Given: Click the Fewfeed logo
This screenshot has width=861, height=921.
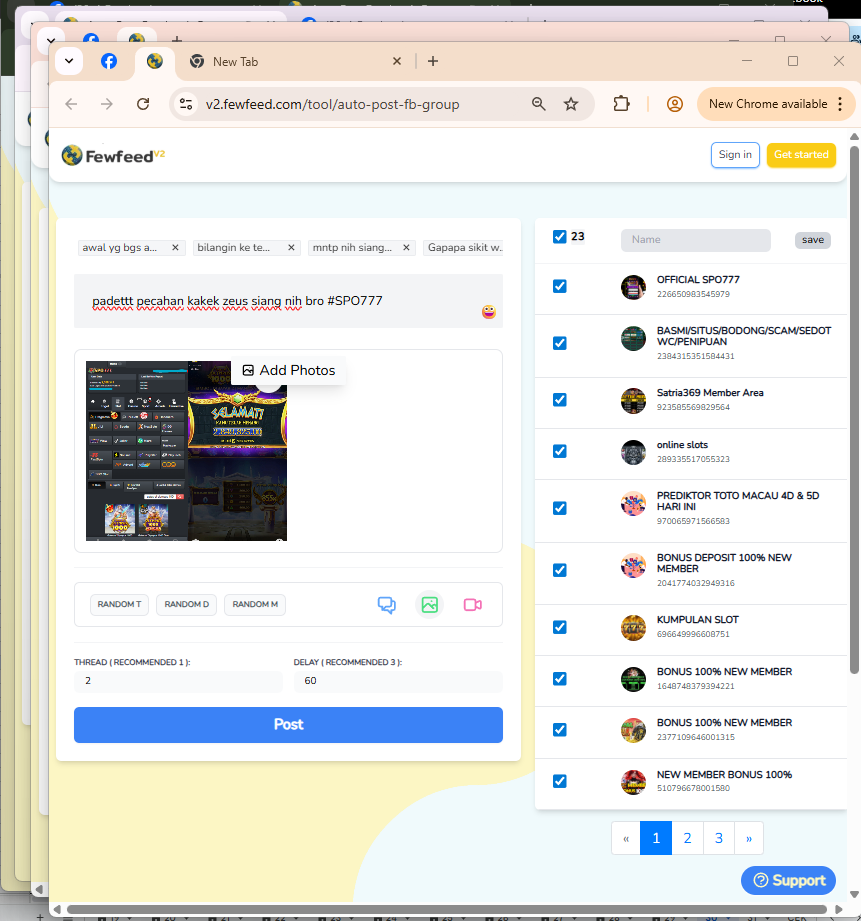Looking at the screenshot, I should coord(113,156).
